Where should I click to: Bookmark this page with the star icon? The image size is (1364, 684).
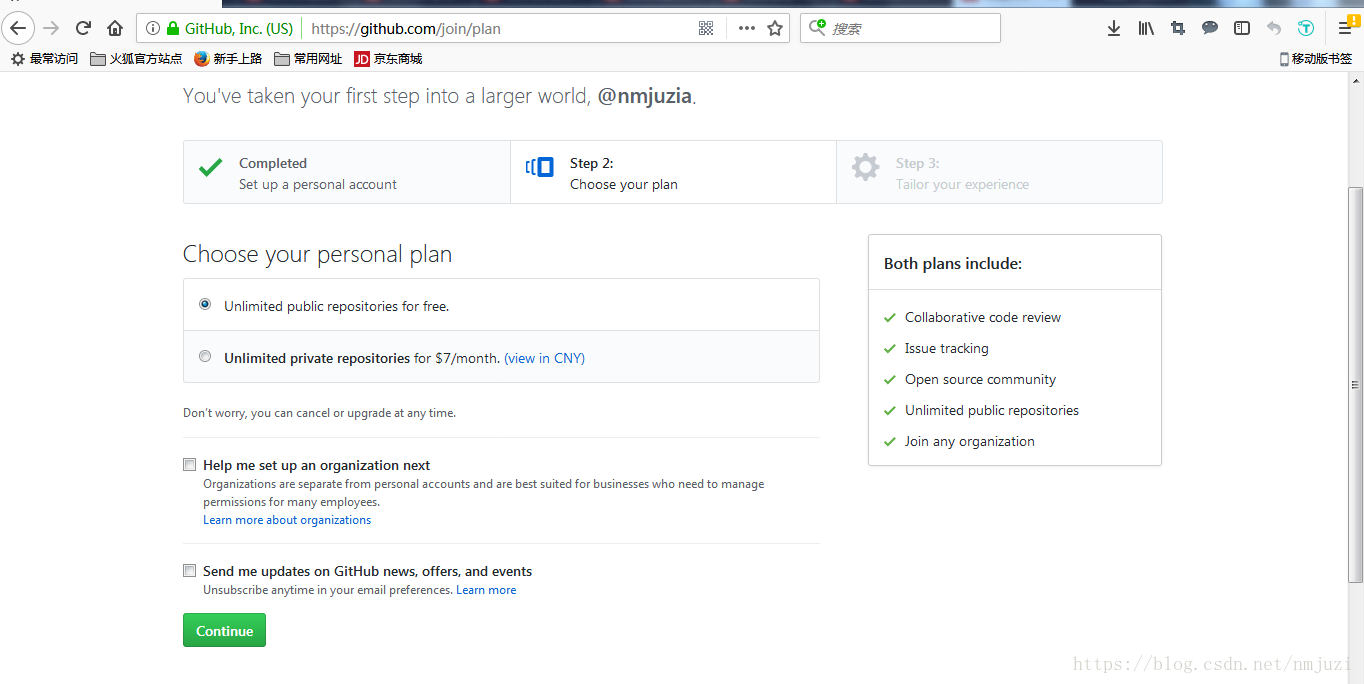775,28
